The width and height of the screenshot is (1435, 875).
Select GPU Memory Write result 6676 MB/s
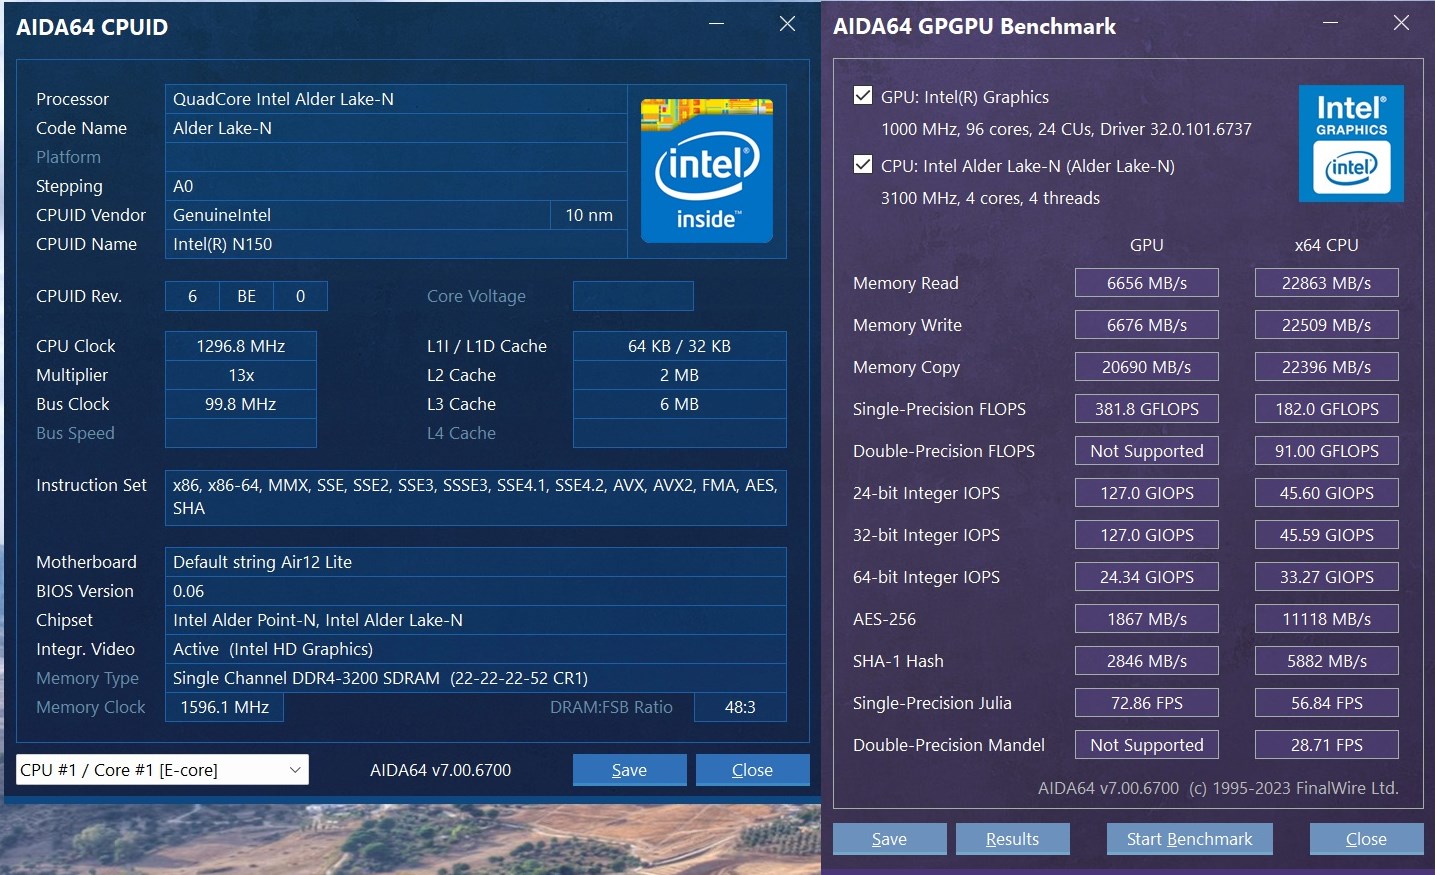(1147, 325)
